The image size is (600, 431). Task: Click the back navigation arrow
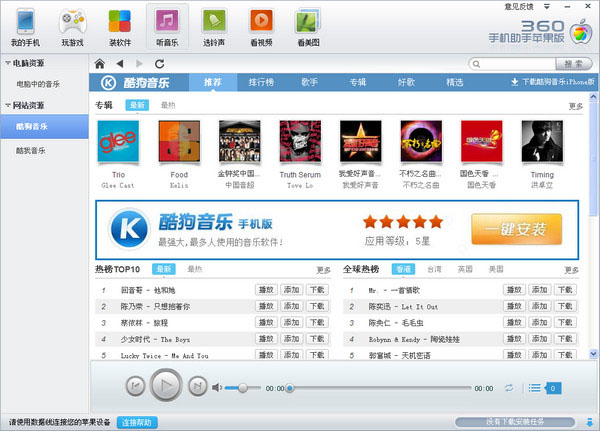(x=120, y=64)
